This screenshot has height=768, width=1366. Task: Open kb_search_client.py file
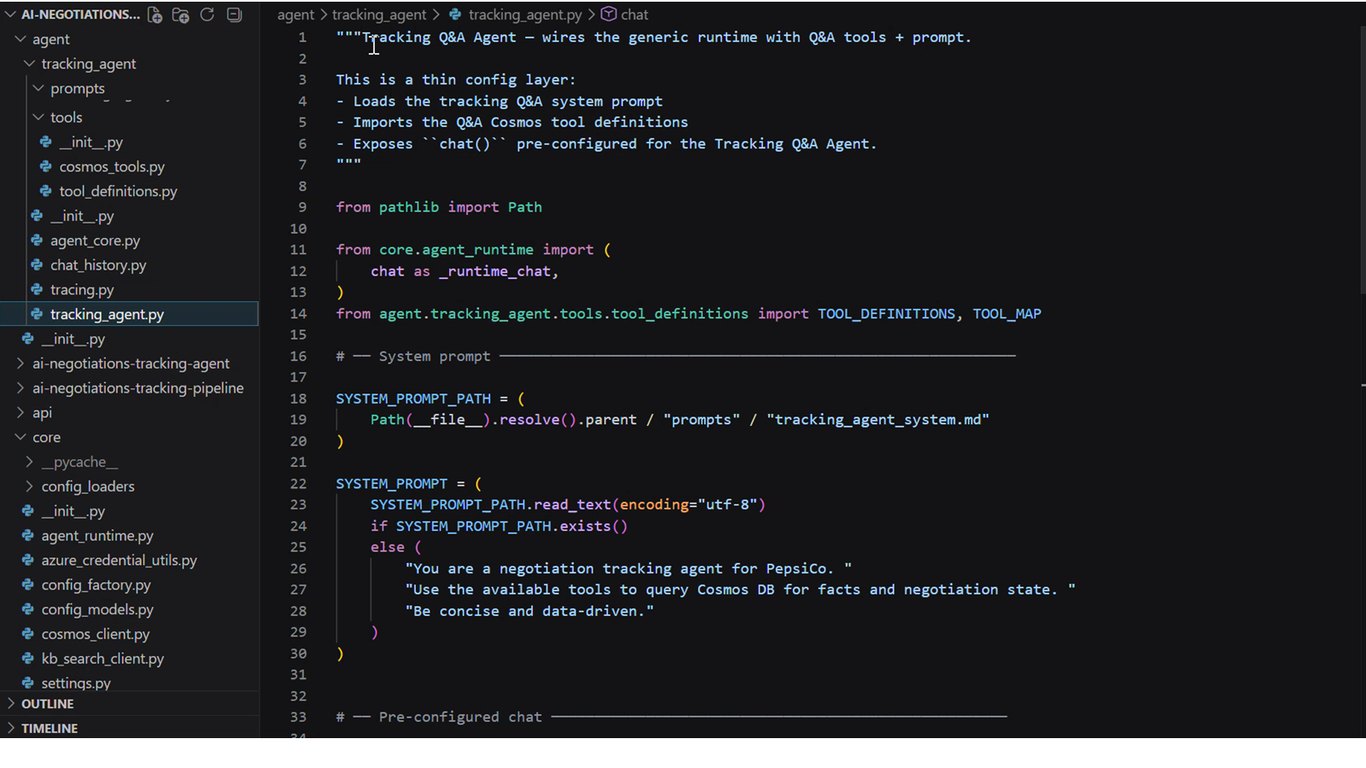click(x=102, y=659)
